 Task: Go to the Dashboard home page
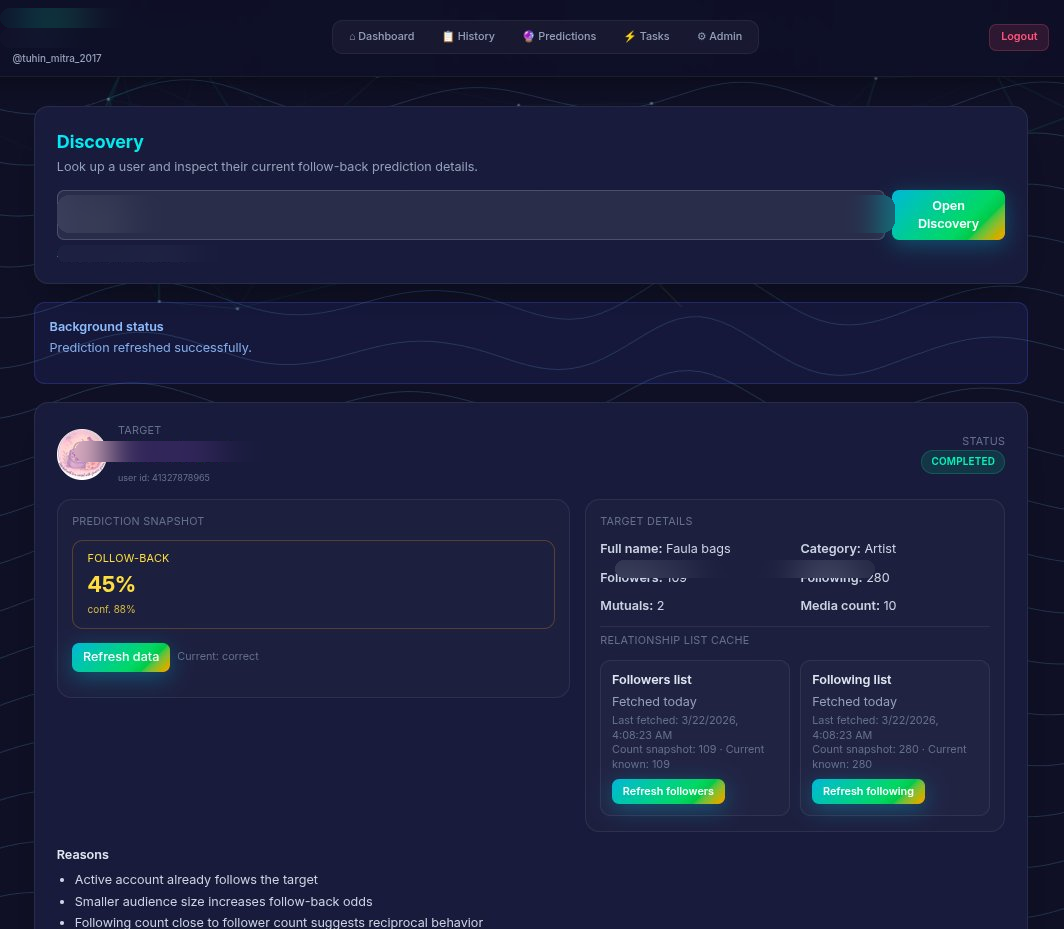[381, 37]
